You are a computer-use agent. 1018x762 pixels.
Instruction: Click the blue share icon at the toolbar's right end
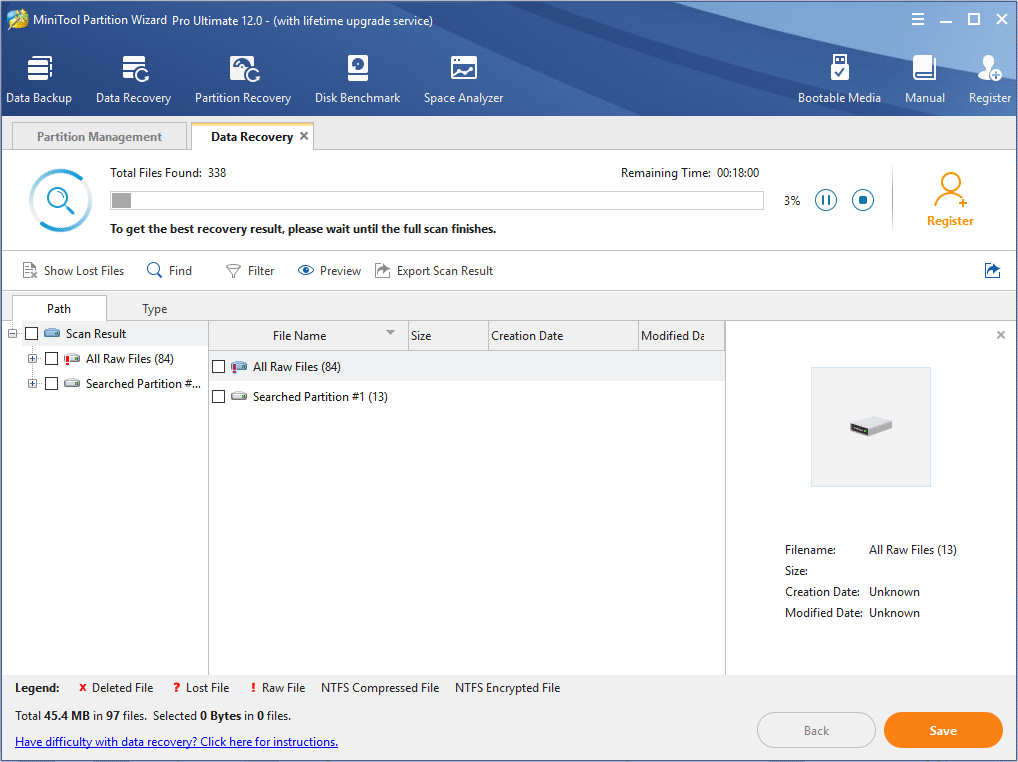[992, 270]
